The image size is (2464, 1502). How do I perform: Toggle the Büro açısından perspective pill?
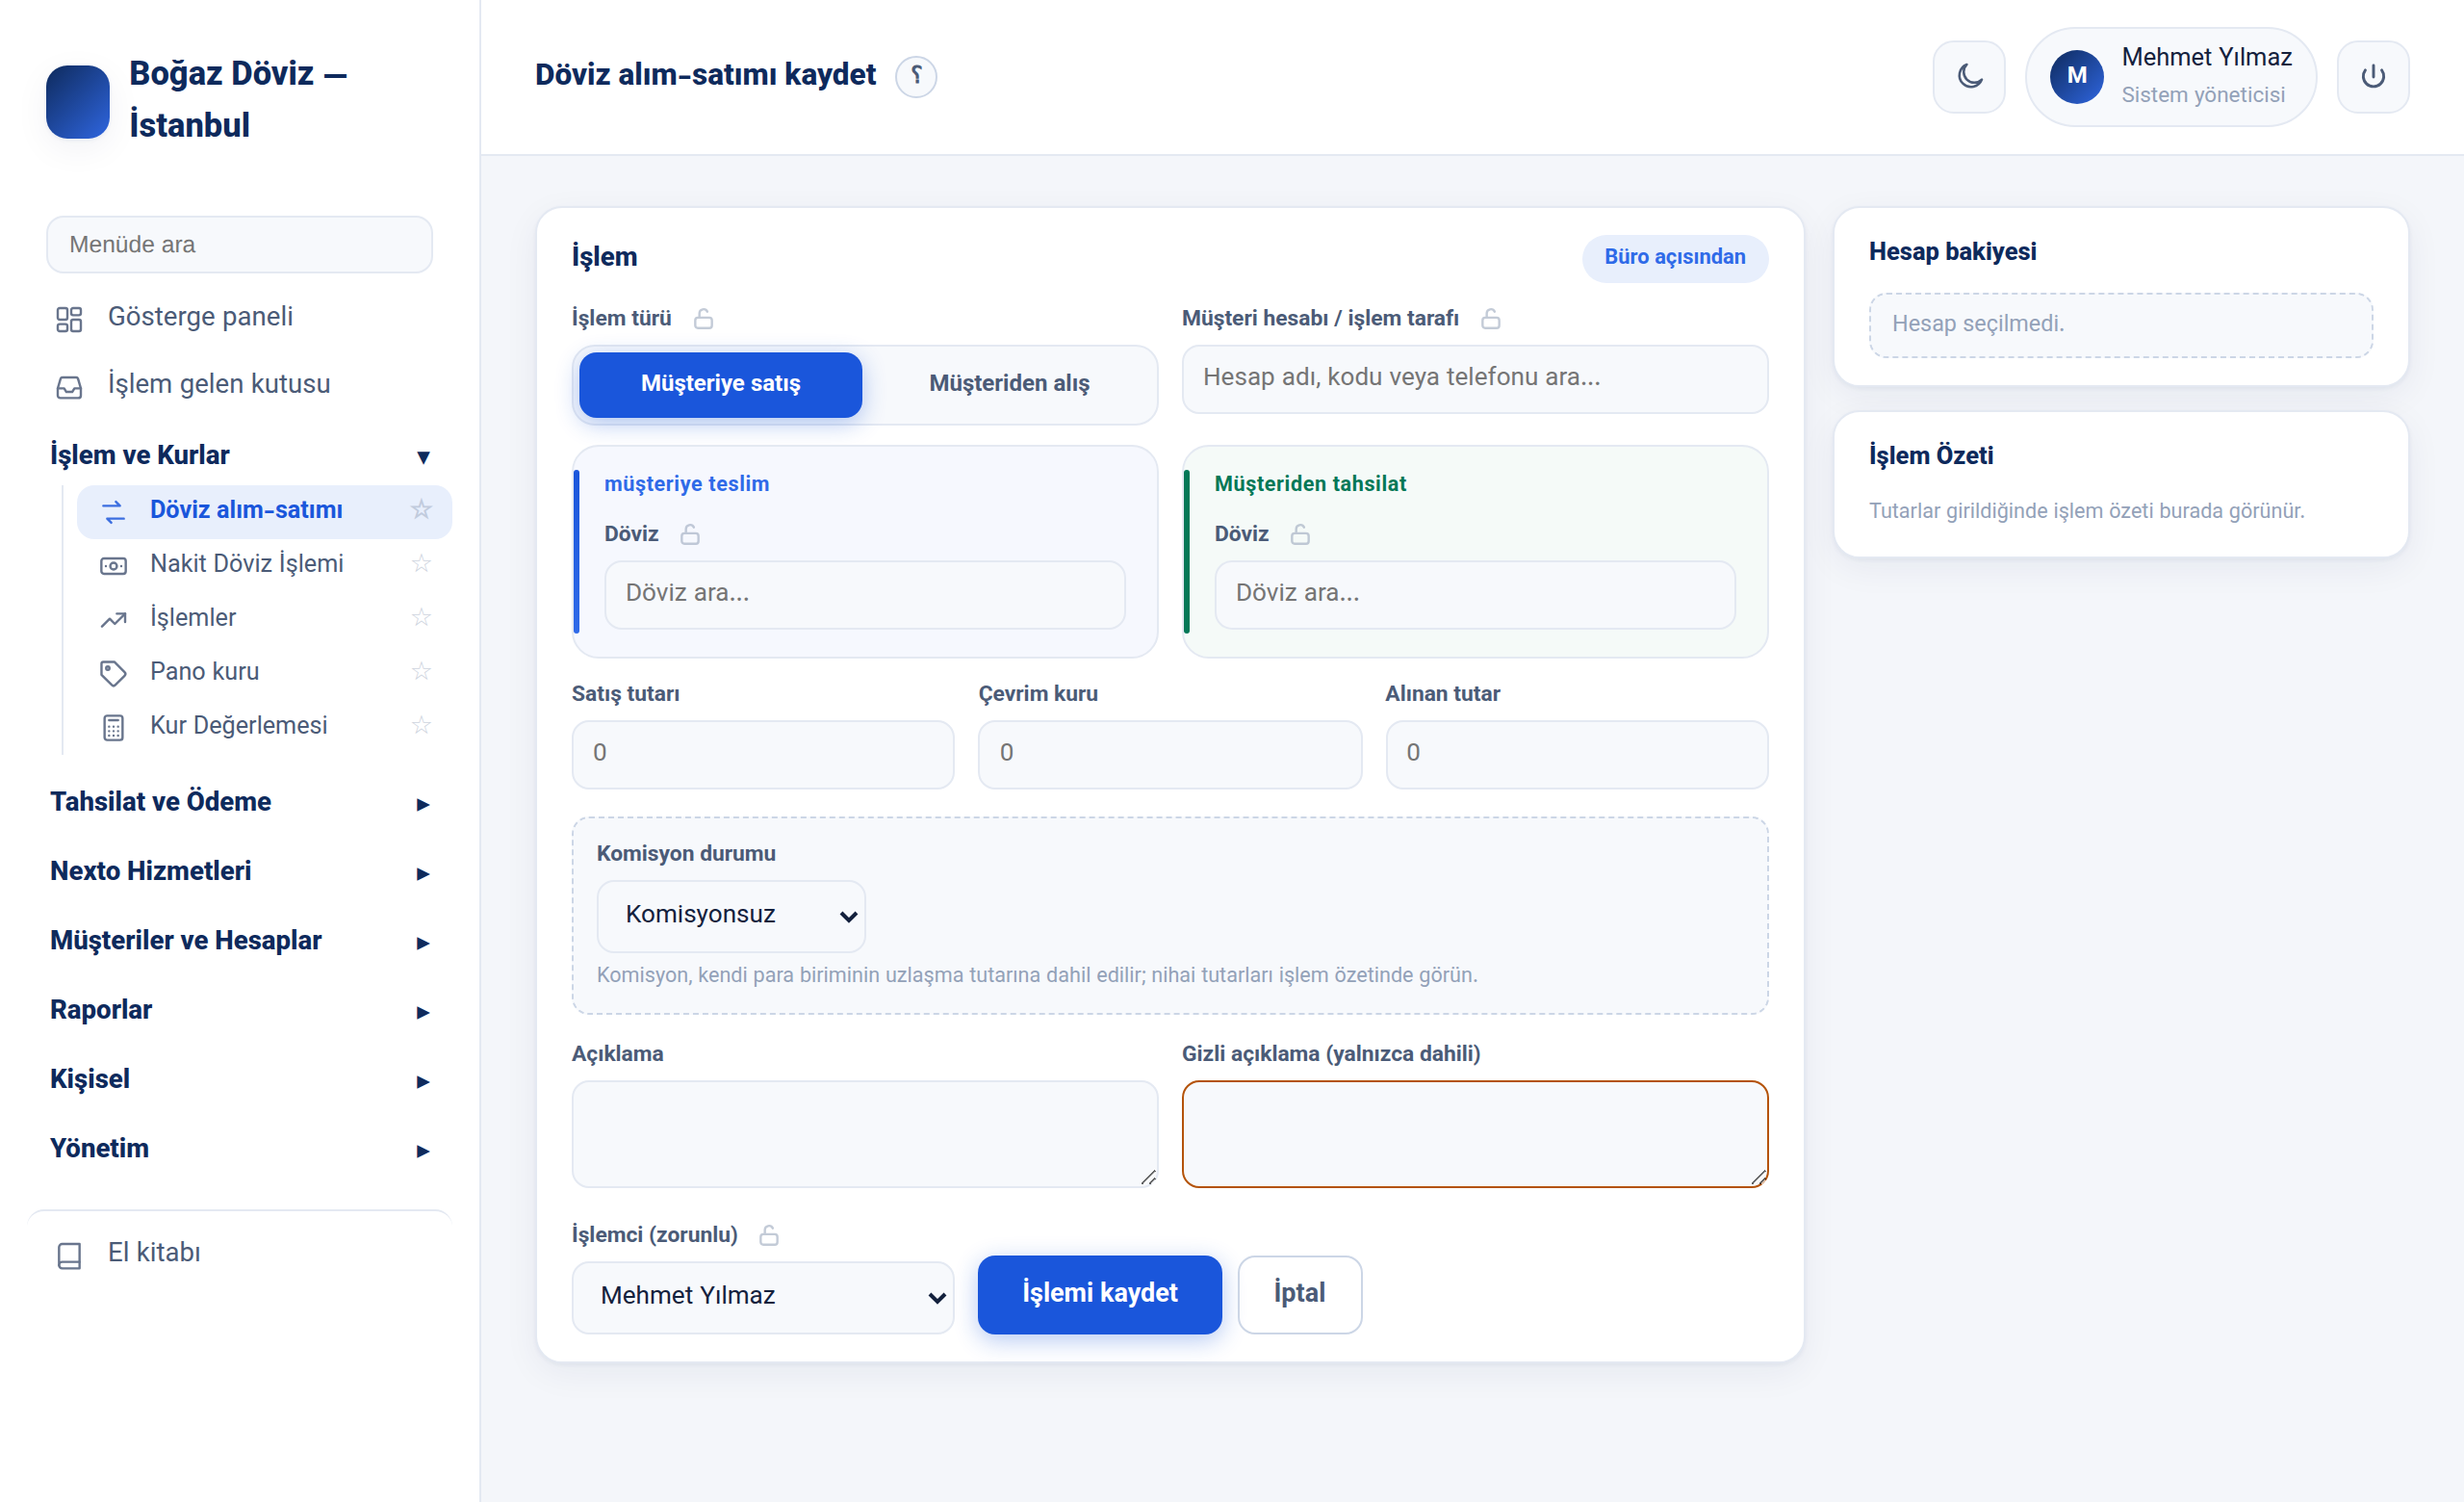(x=1674, y=257)
